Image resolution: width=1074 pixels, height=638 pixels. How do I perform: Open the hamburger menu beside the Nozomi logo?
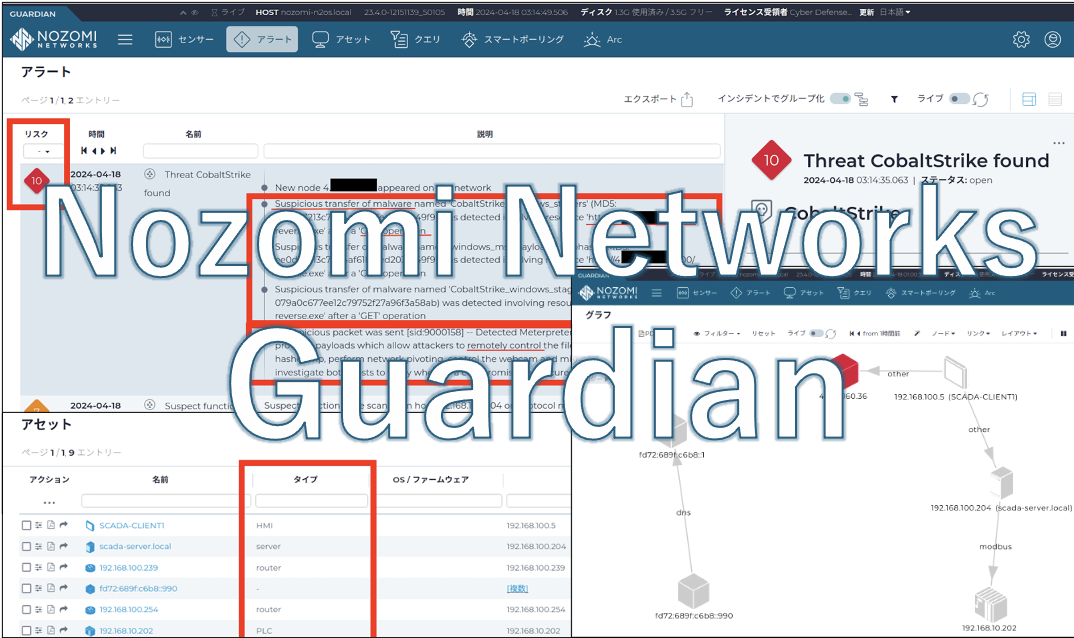[125, 40]
